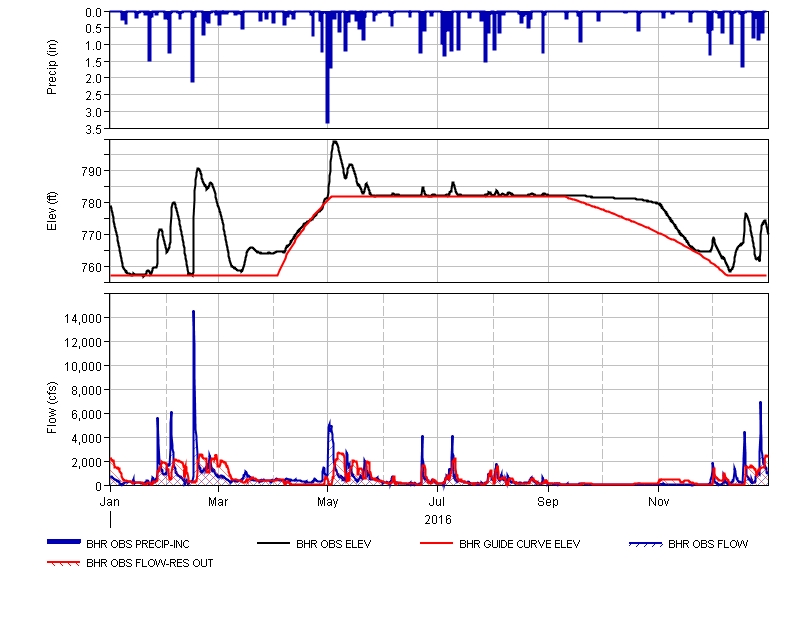Viewport: 800px width, 627px height.
Task: Click the Jan label on time axis
Action: [x=110, y=502]
